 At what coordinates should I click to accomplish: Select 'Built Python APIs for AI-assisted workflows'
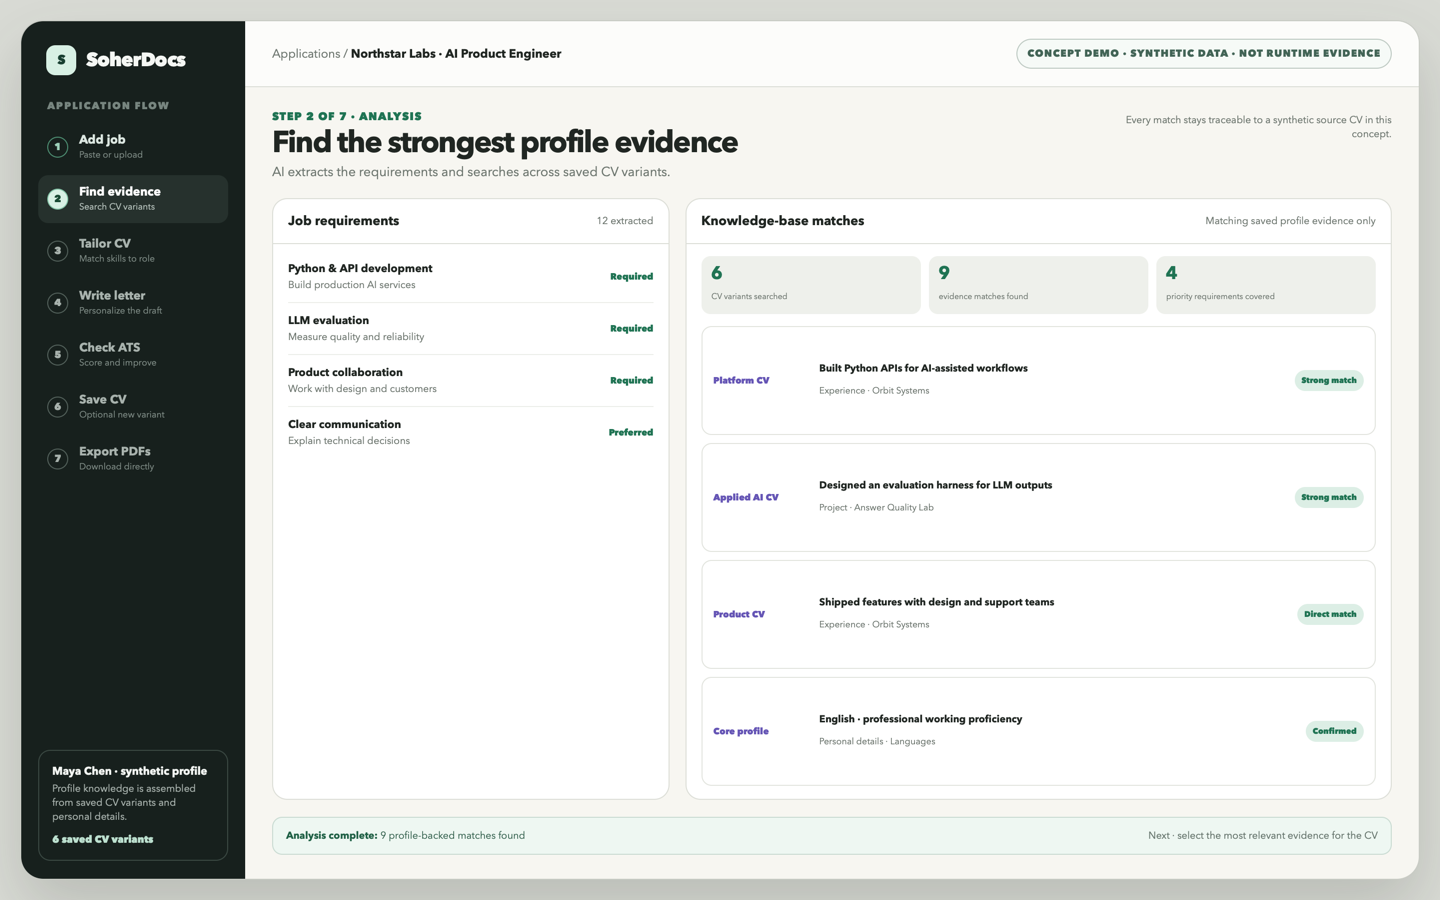[923, 369]
